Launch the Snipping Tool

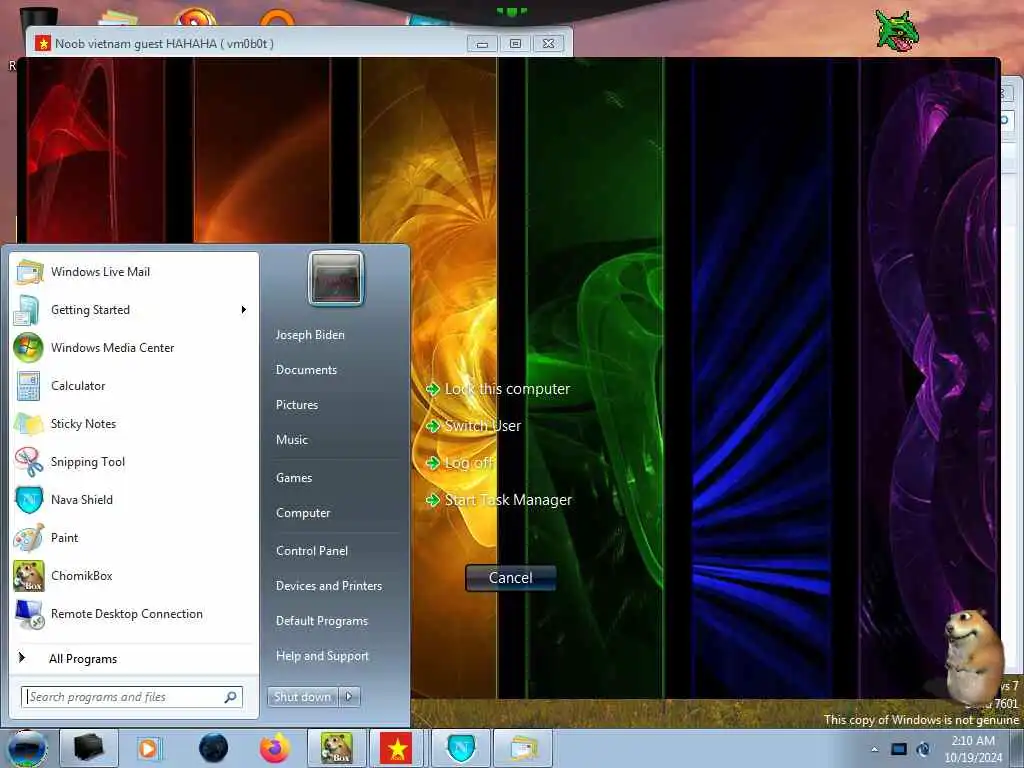point(134,462)
